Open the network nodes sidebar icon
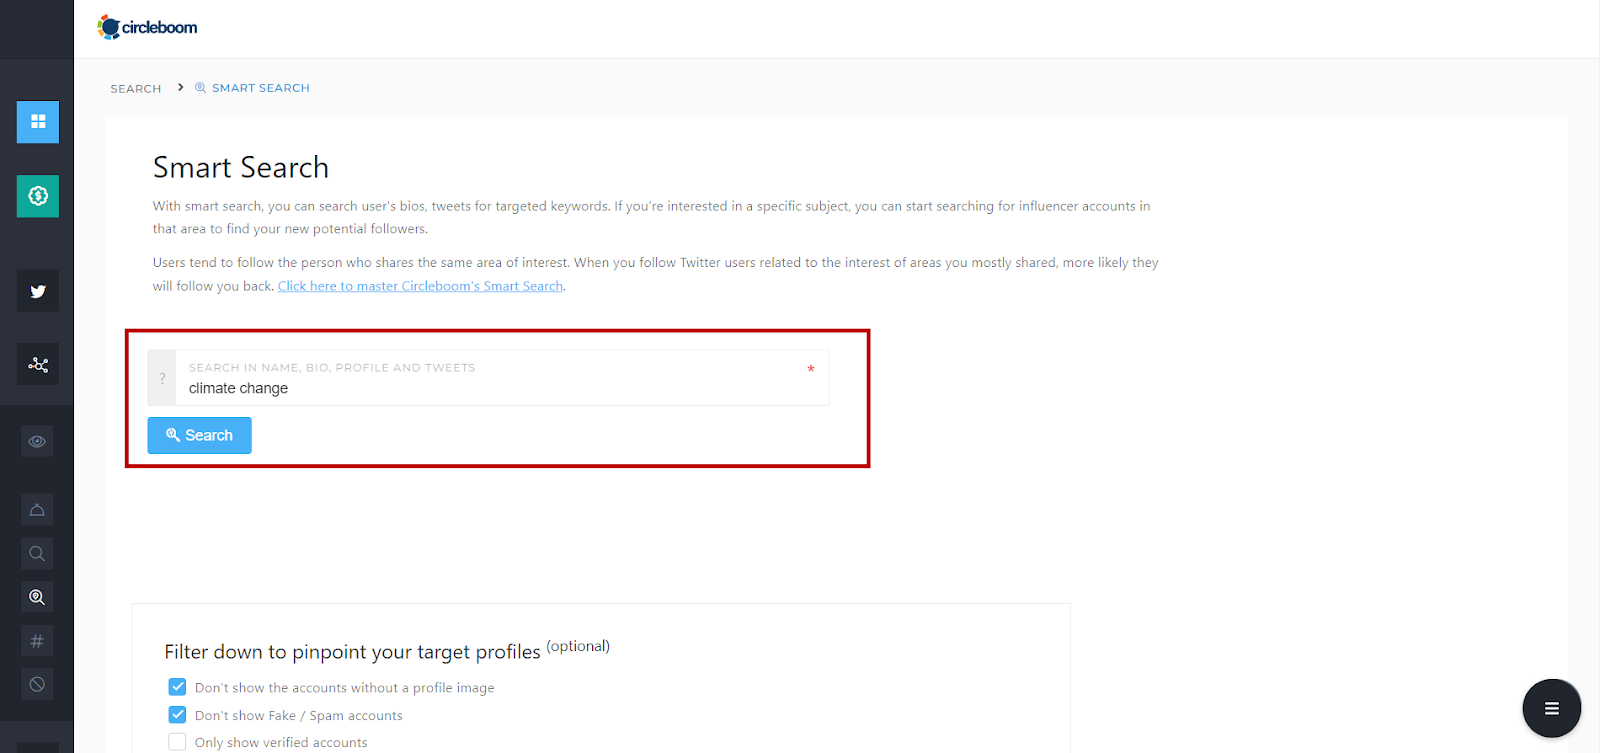Image resolution: width=1600 pixels, height=753 pixels. [37, 365]
